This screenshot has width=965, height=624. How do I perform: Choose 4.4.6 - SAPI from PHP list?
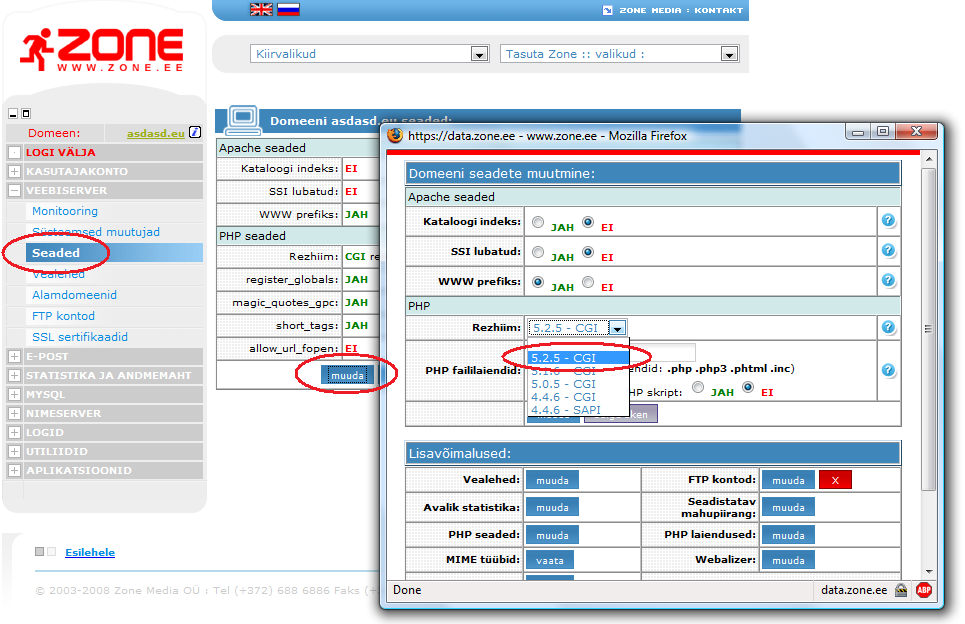click(578, 410)
